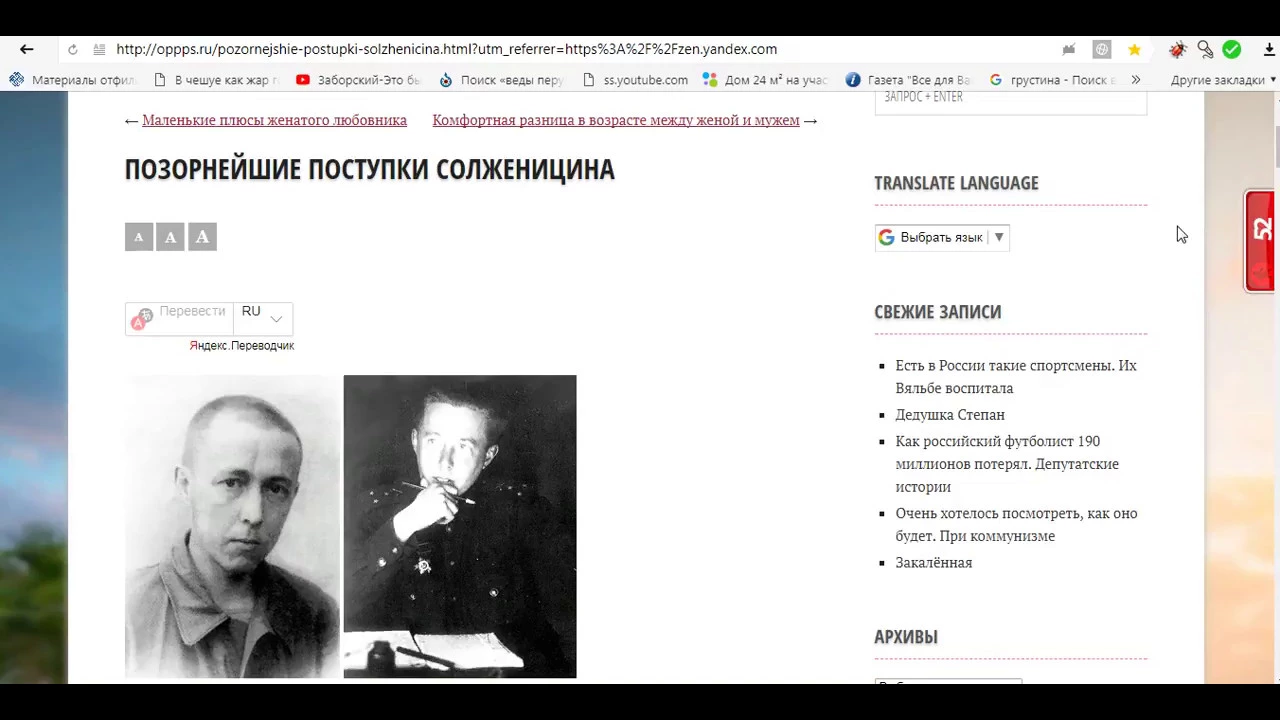Open site info icon beside the URL
The height and width of the screenshot is (720, 1280).
point(99,49)
